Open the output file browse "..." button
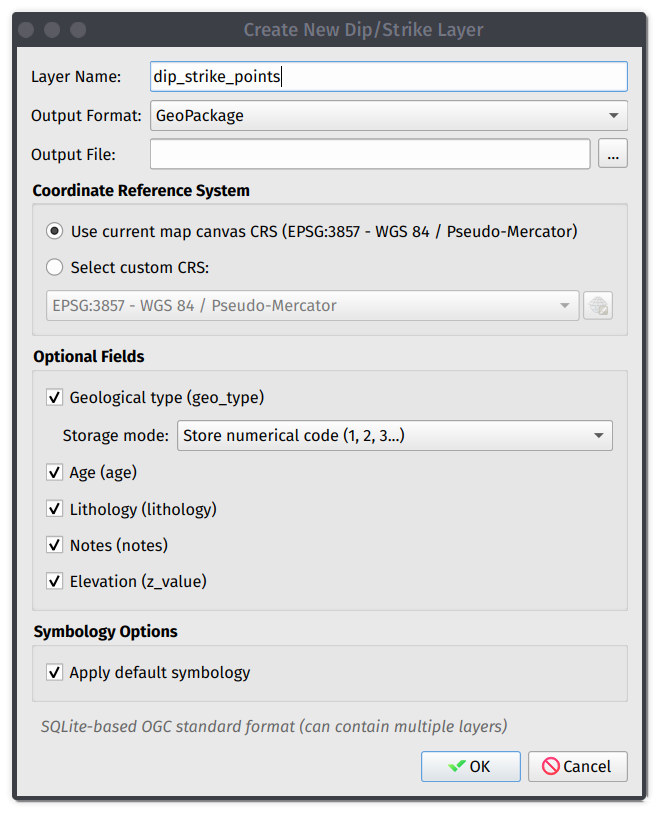The image size is (660, 814). tap(612, 153)
